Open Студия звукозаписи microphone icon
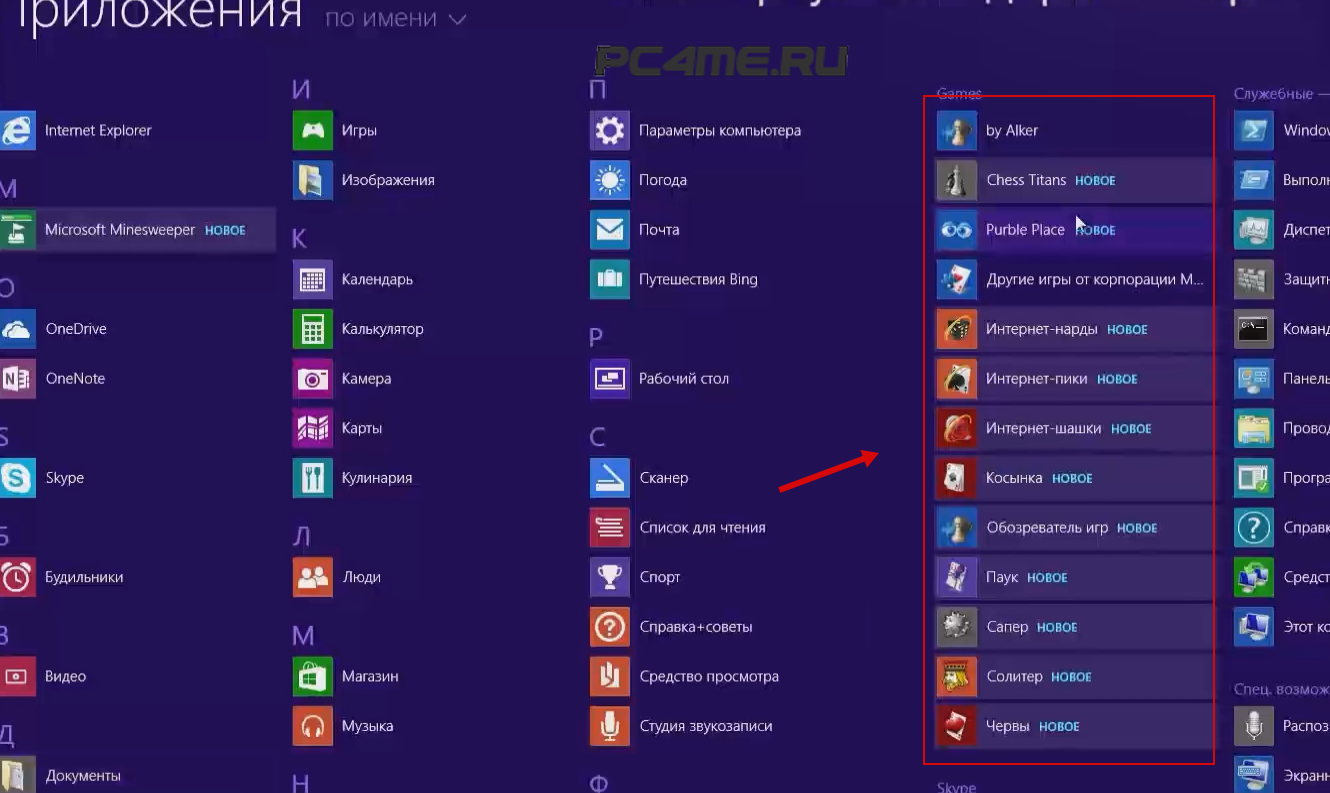The image size is (1330, 793). click(610, 726)
